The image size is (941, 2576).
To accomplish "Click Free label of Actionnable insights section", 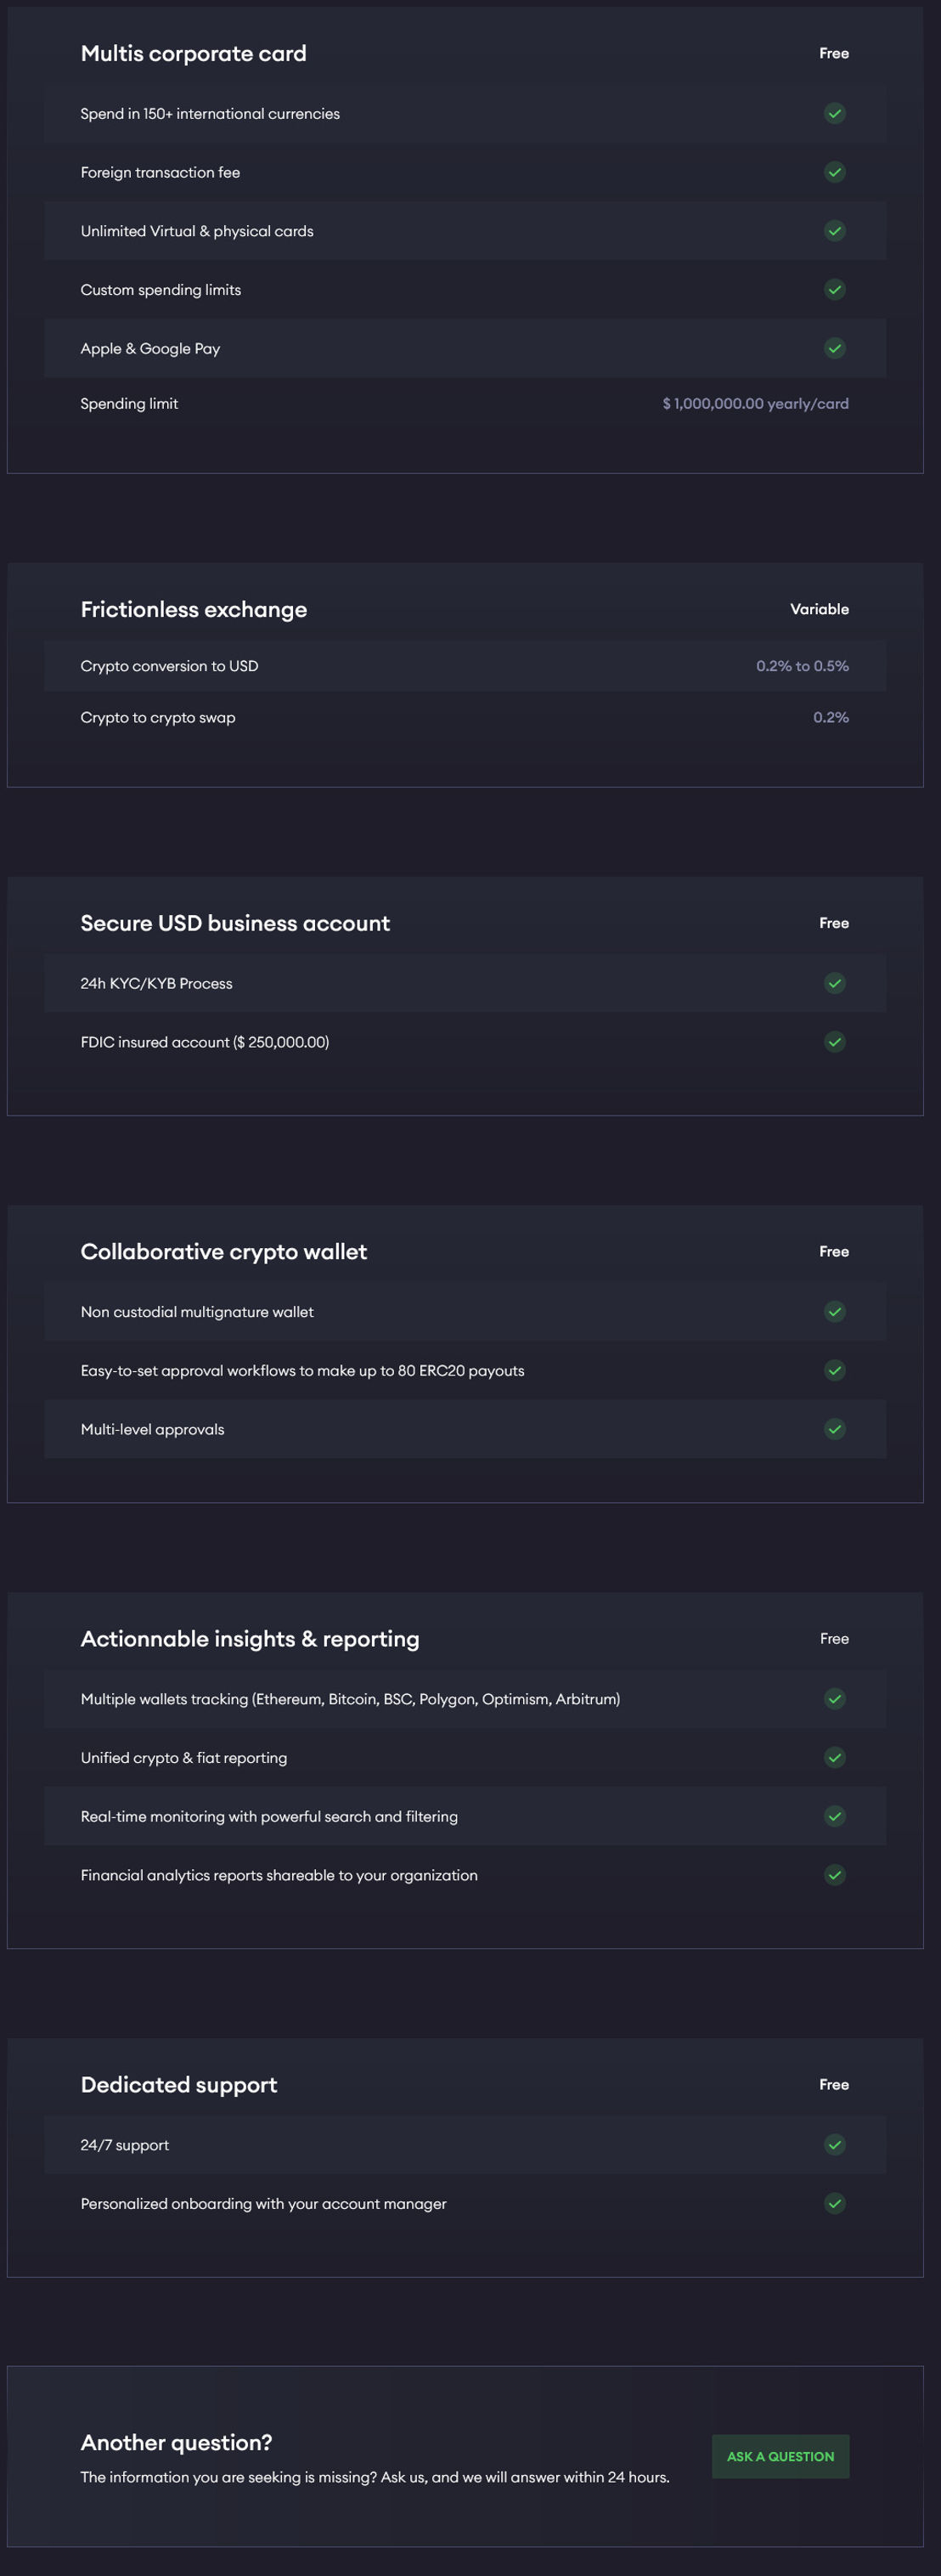I will tap(834, 1639).
